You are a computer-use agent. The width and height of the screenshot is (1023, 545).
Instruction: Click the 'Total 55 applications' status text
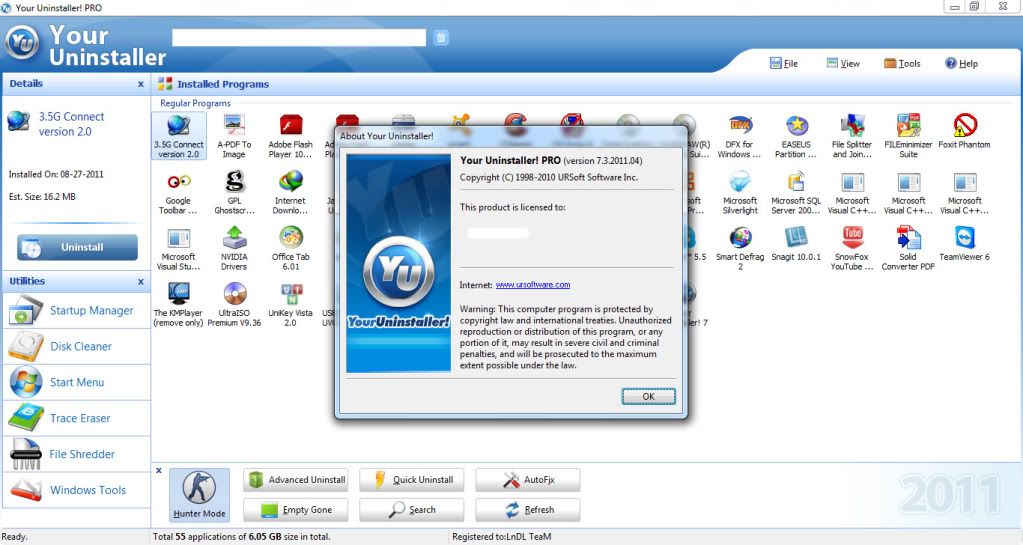click(241, 537)
